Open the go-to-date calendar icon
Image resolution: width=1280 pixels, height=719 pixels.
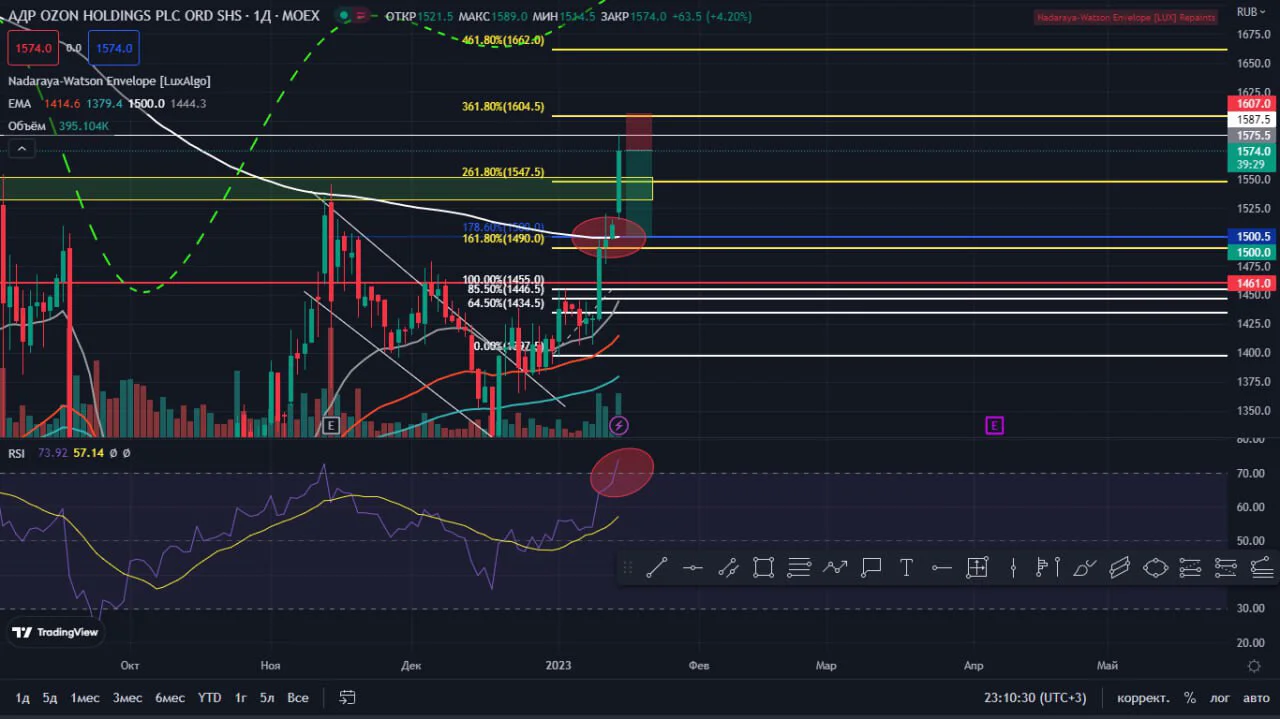[x=347, y=697]
